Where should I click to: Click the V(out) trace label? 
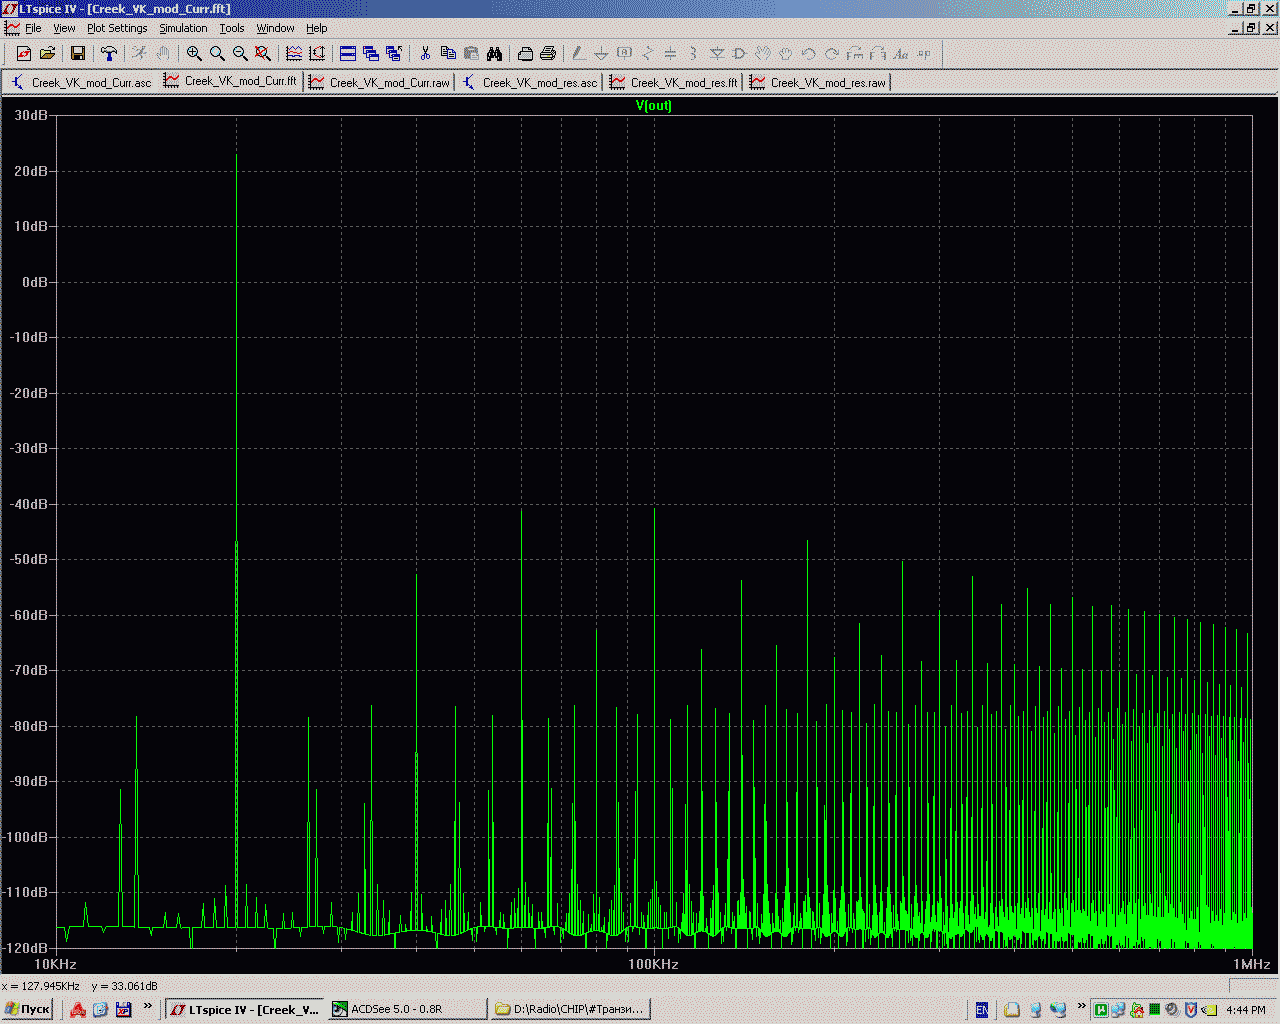coord(654,105)
